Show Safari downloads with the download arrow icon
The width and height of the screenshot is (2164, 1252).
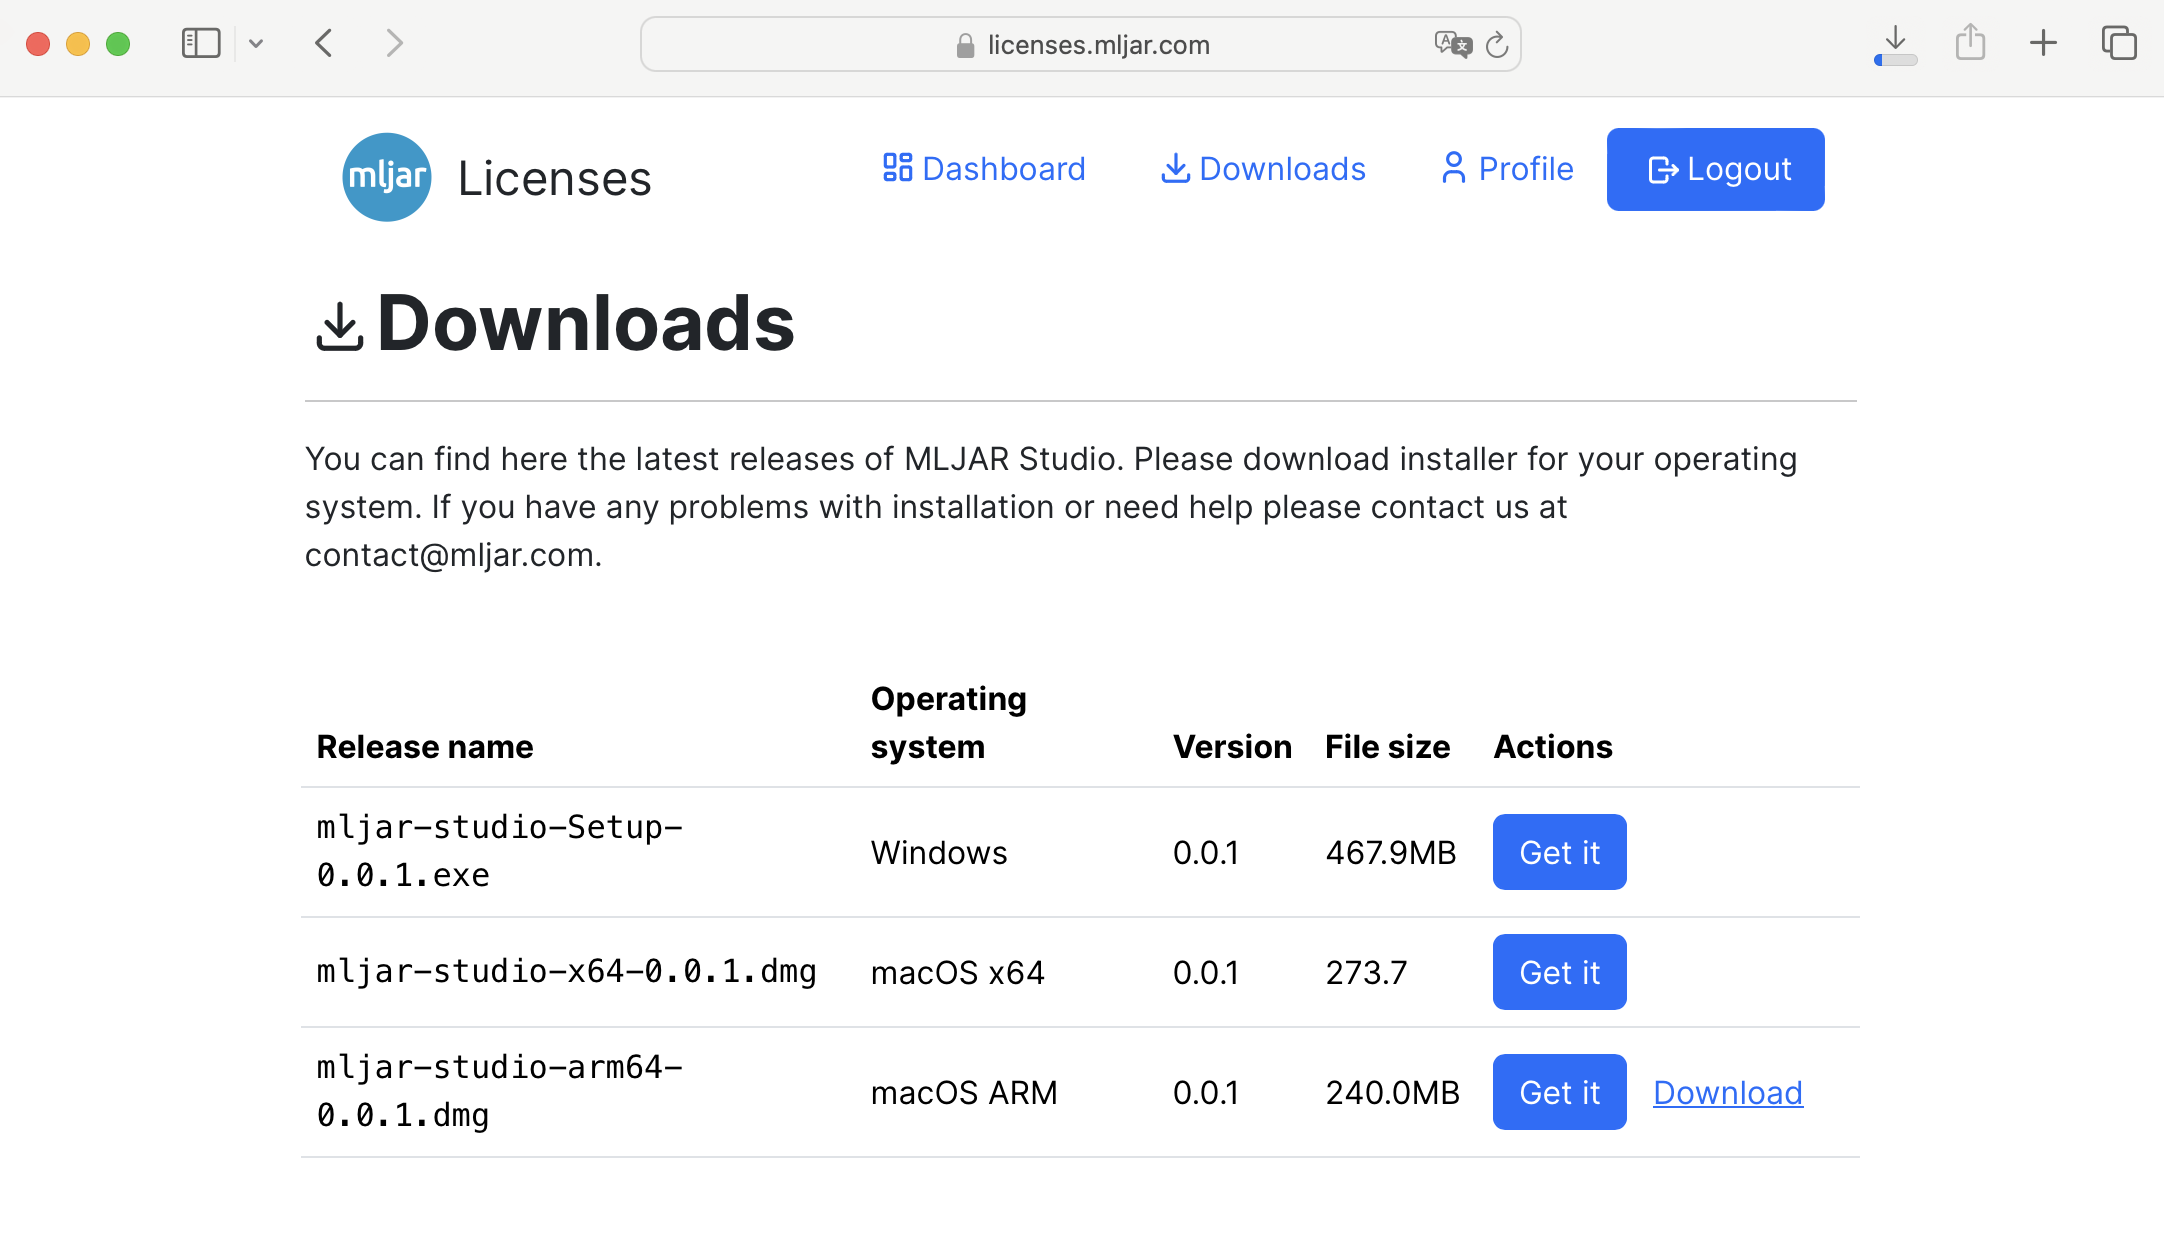[1895, 44]
